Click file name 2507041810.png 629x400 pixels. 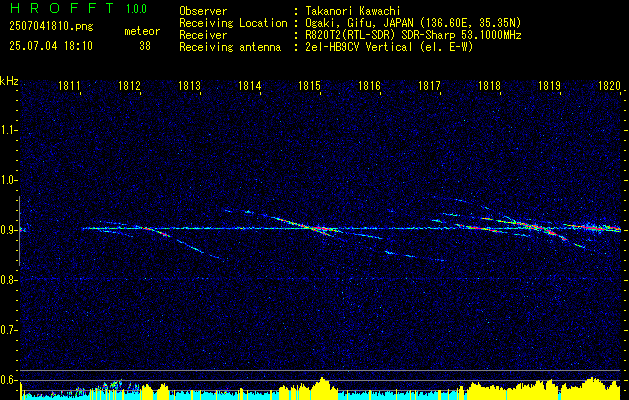51,27
